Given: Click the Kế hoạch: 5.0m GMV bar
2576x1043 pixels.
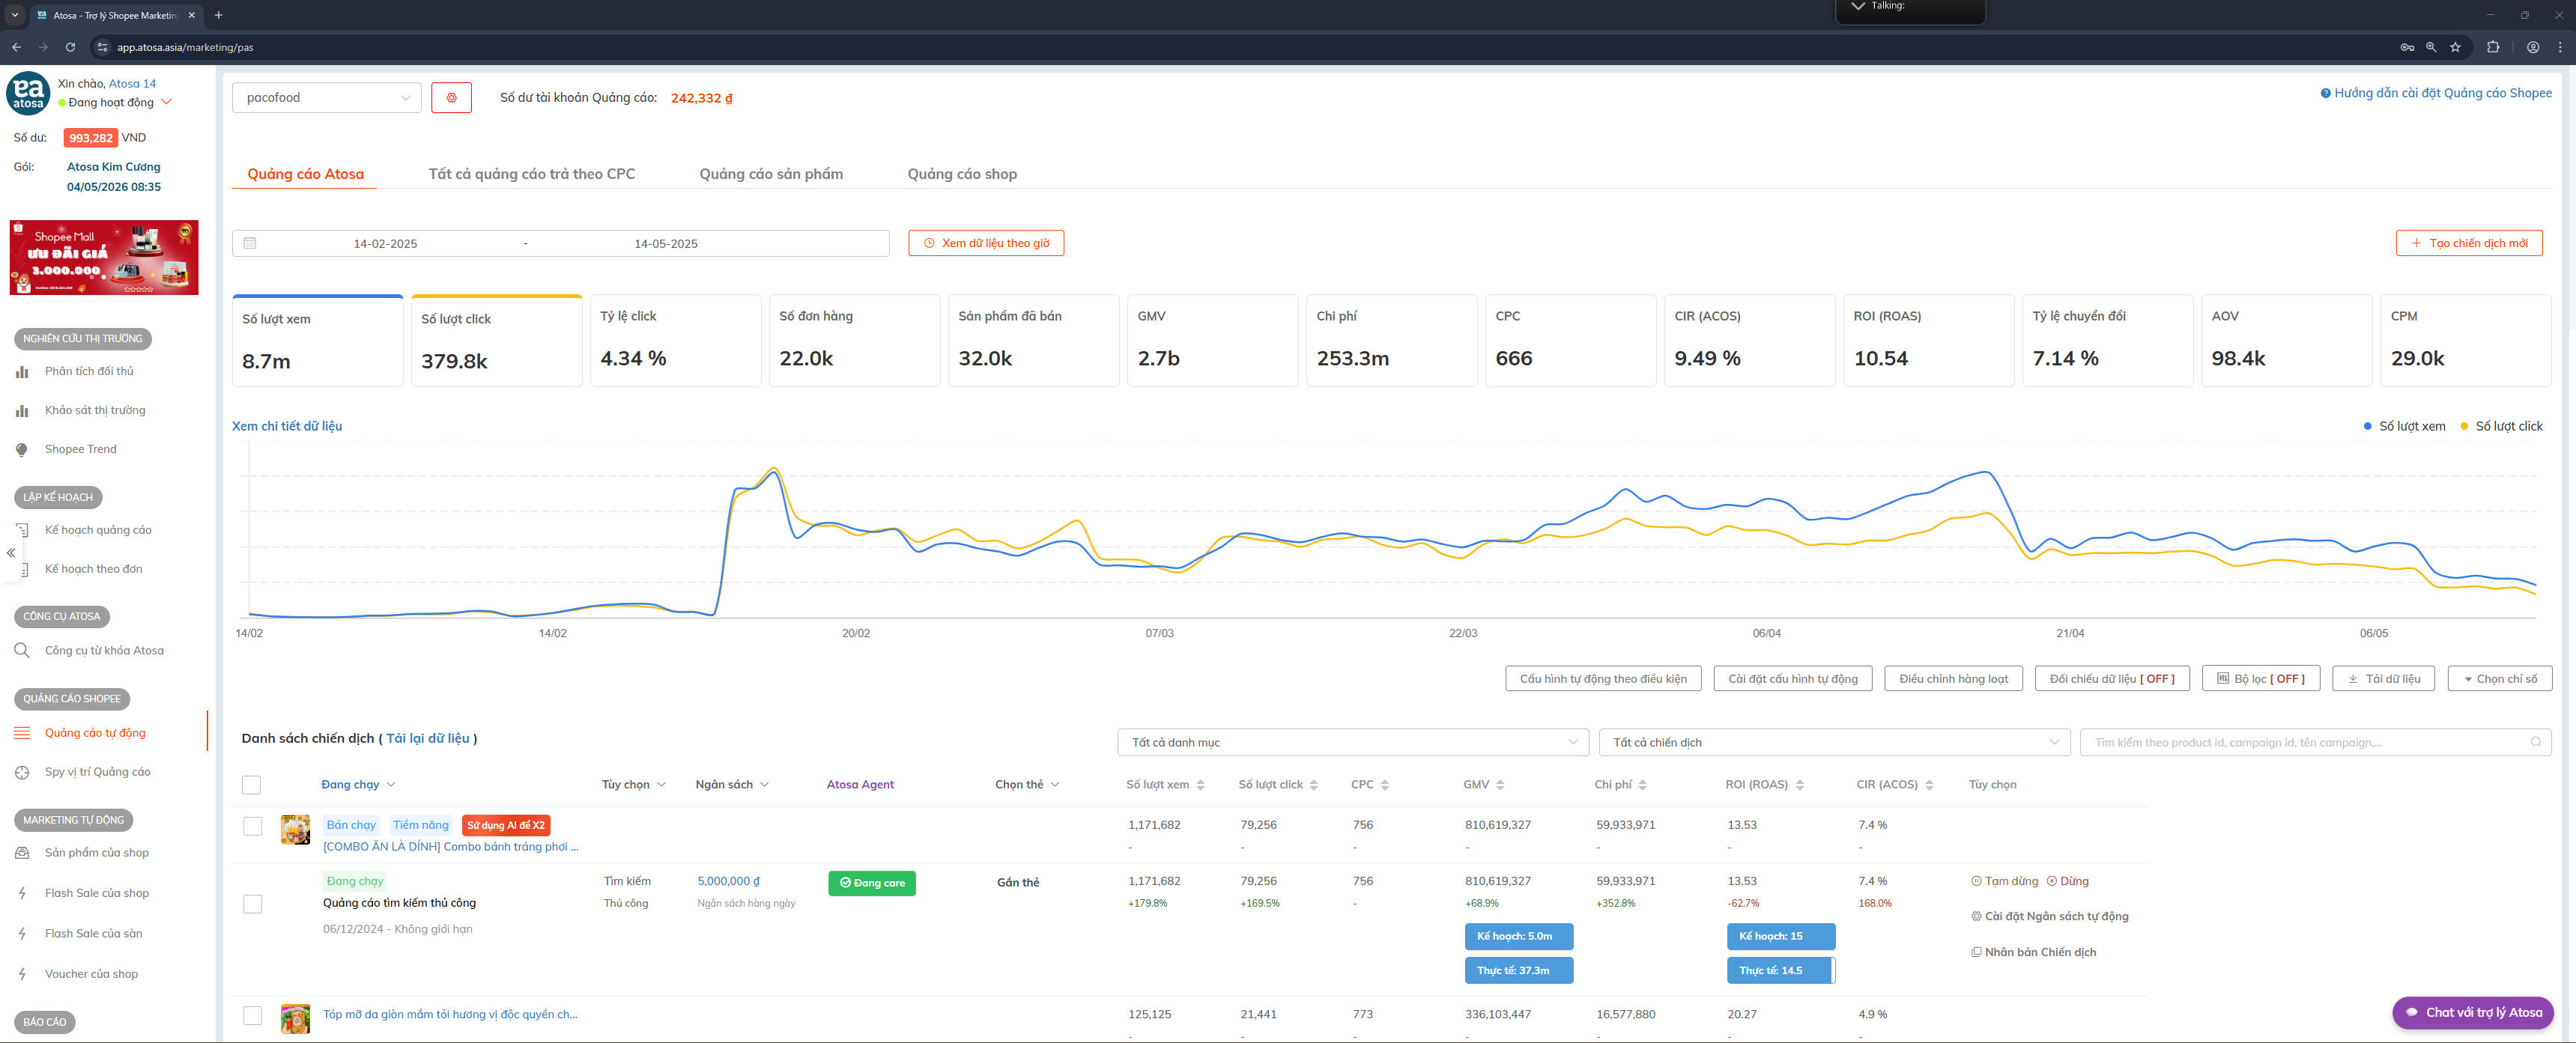Looking at the screenshot, I should 1519,936.
